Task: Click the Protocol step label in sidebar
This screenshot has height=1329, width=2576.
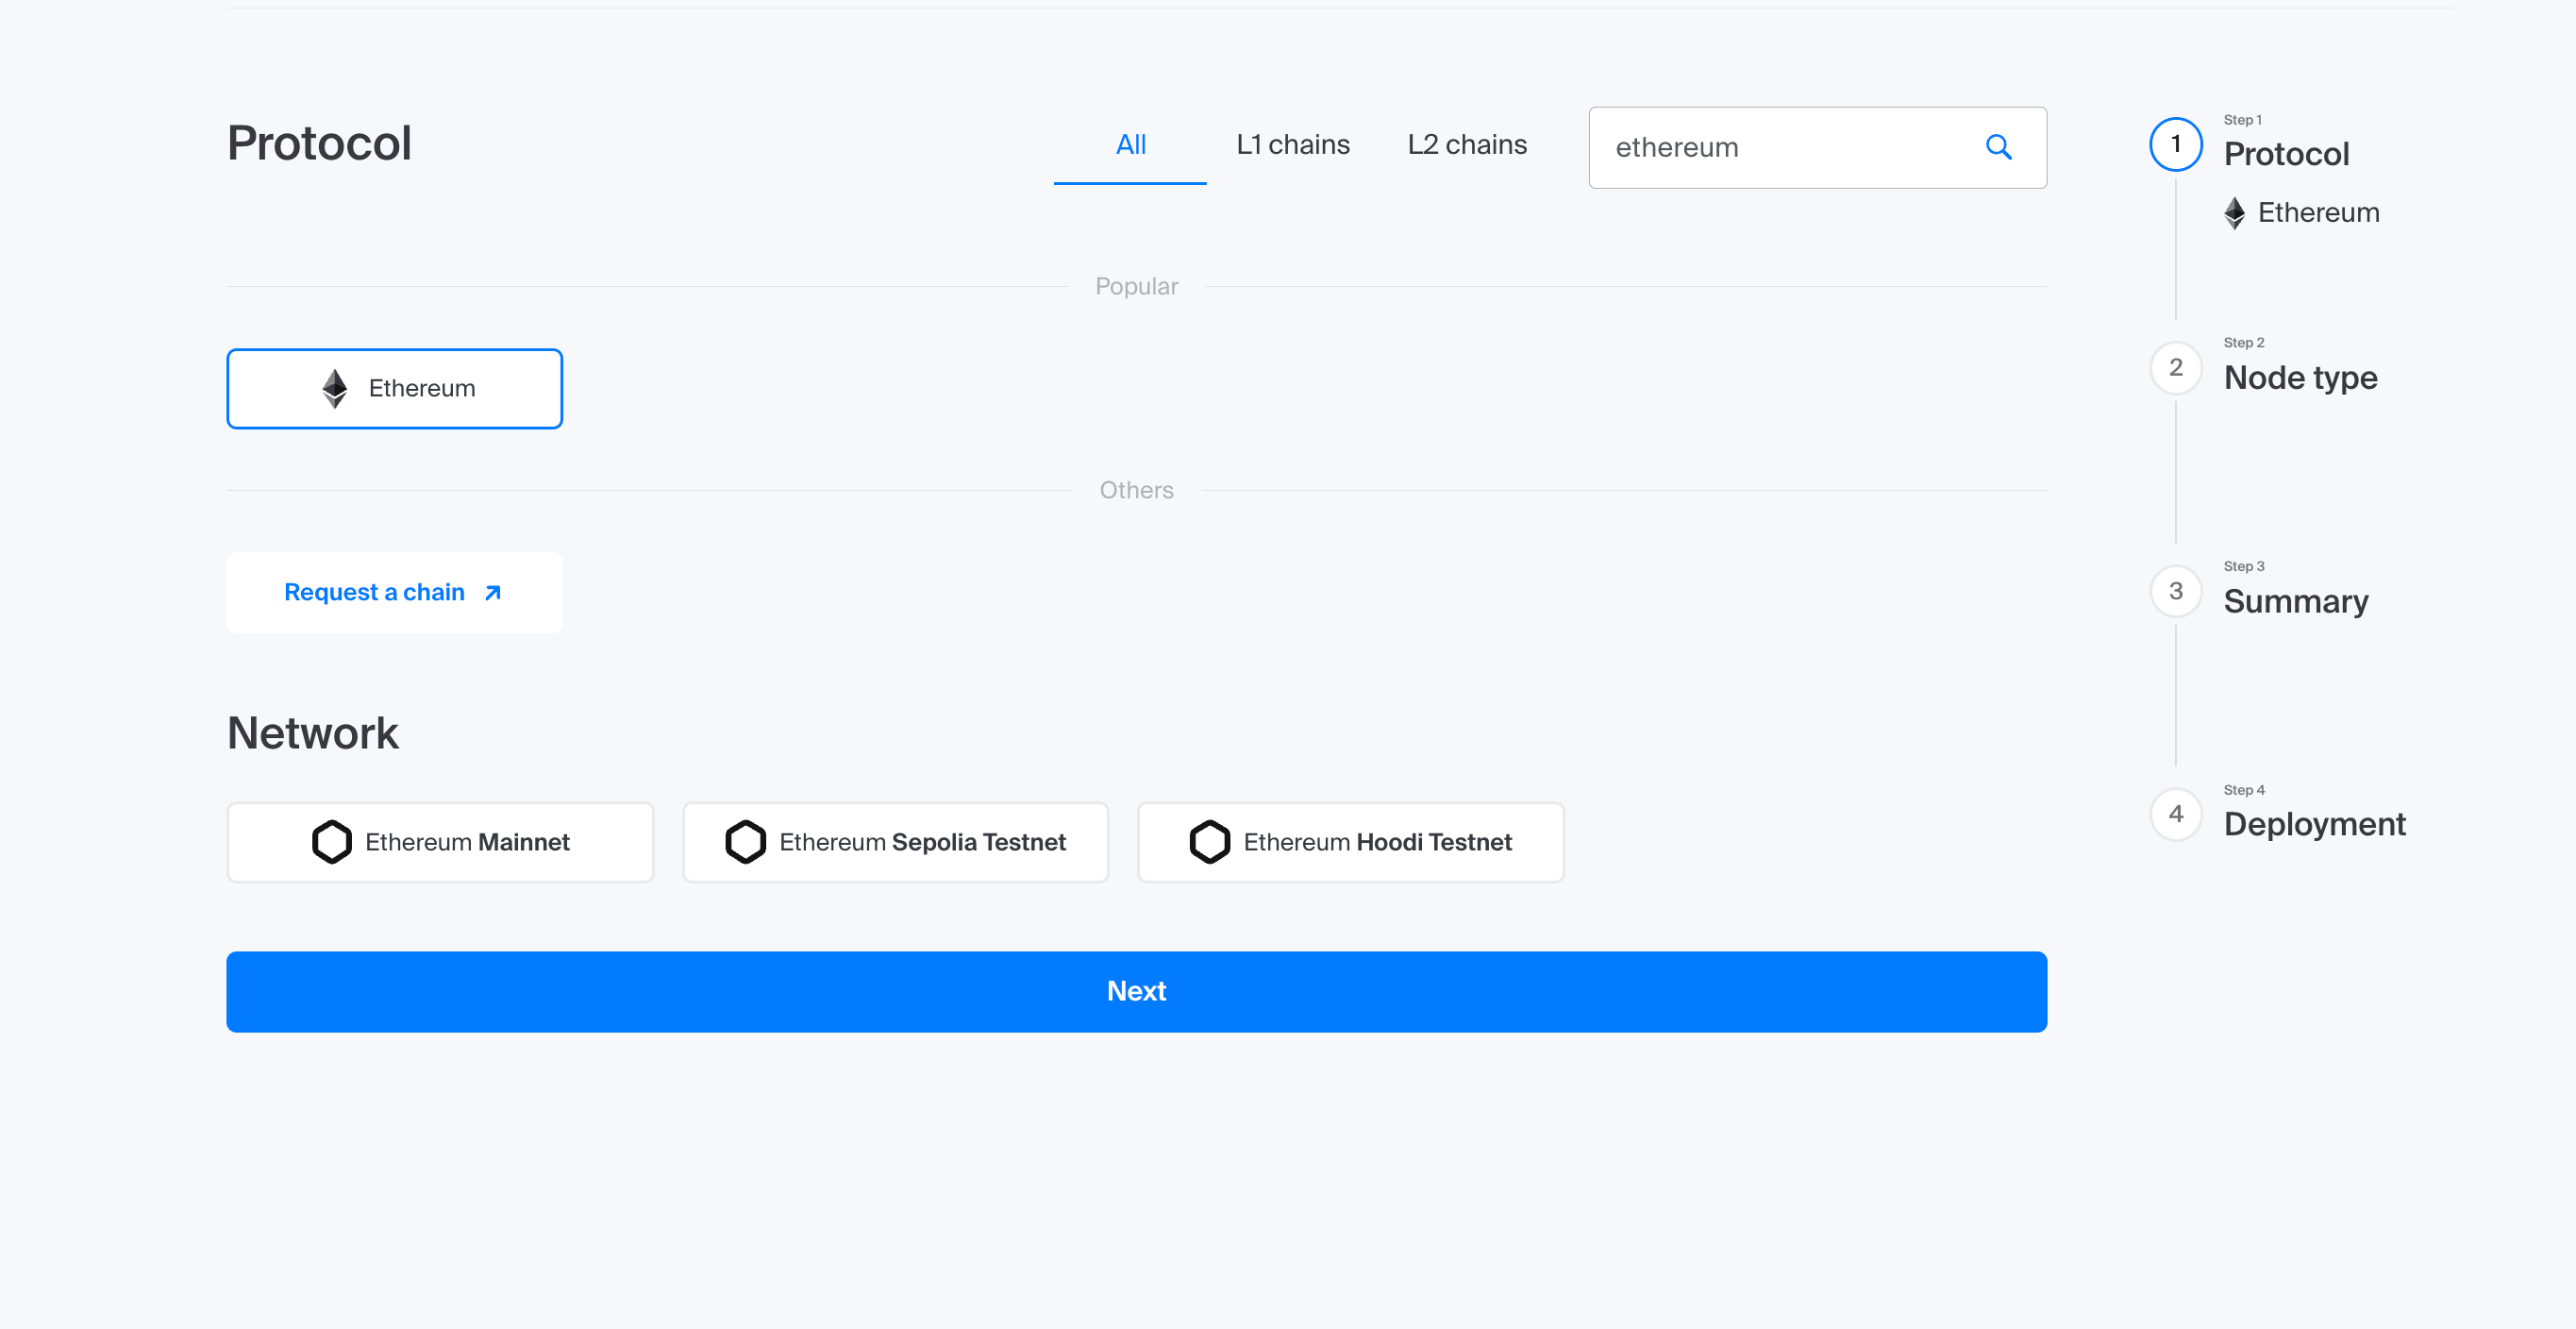Action: pos(2286,154)
